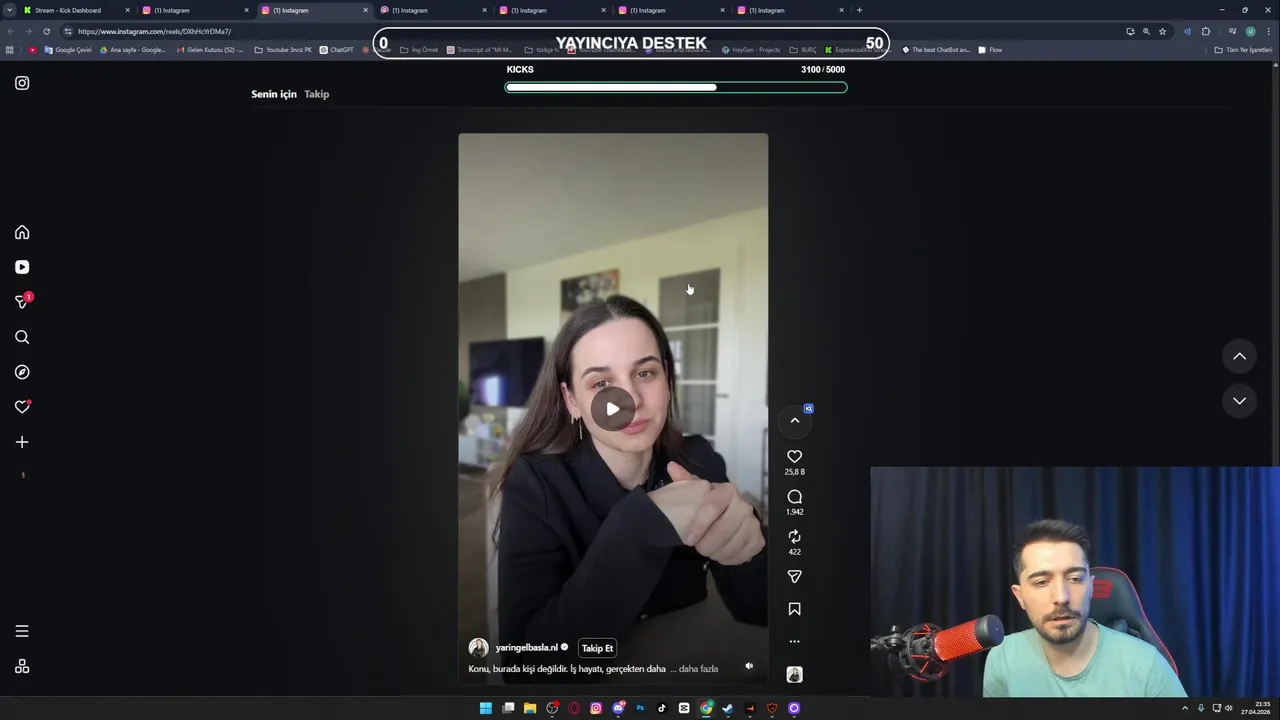The image size is (1280, 720).
Task: Open Photoshop from the taskbar
Action: [640, 708]
